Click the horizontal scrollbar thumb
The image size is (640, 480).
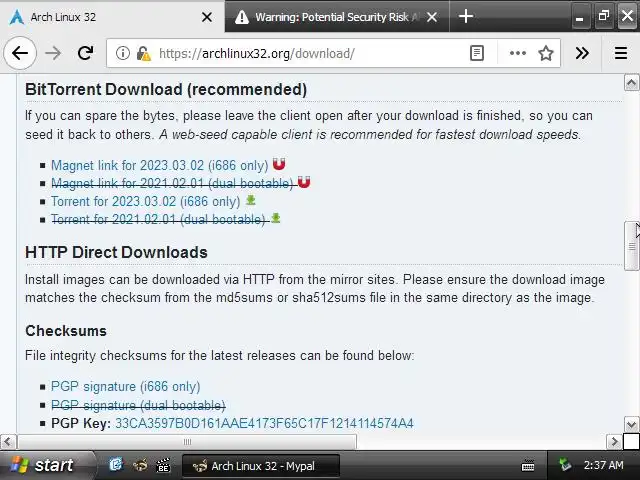point(187,442)
